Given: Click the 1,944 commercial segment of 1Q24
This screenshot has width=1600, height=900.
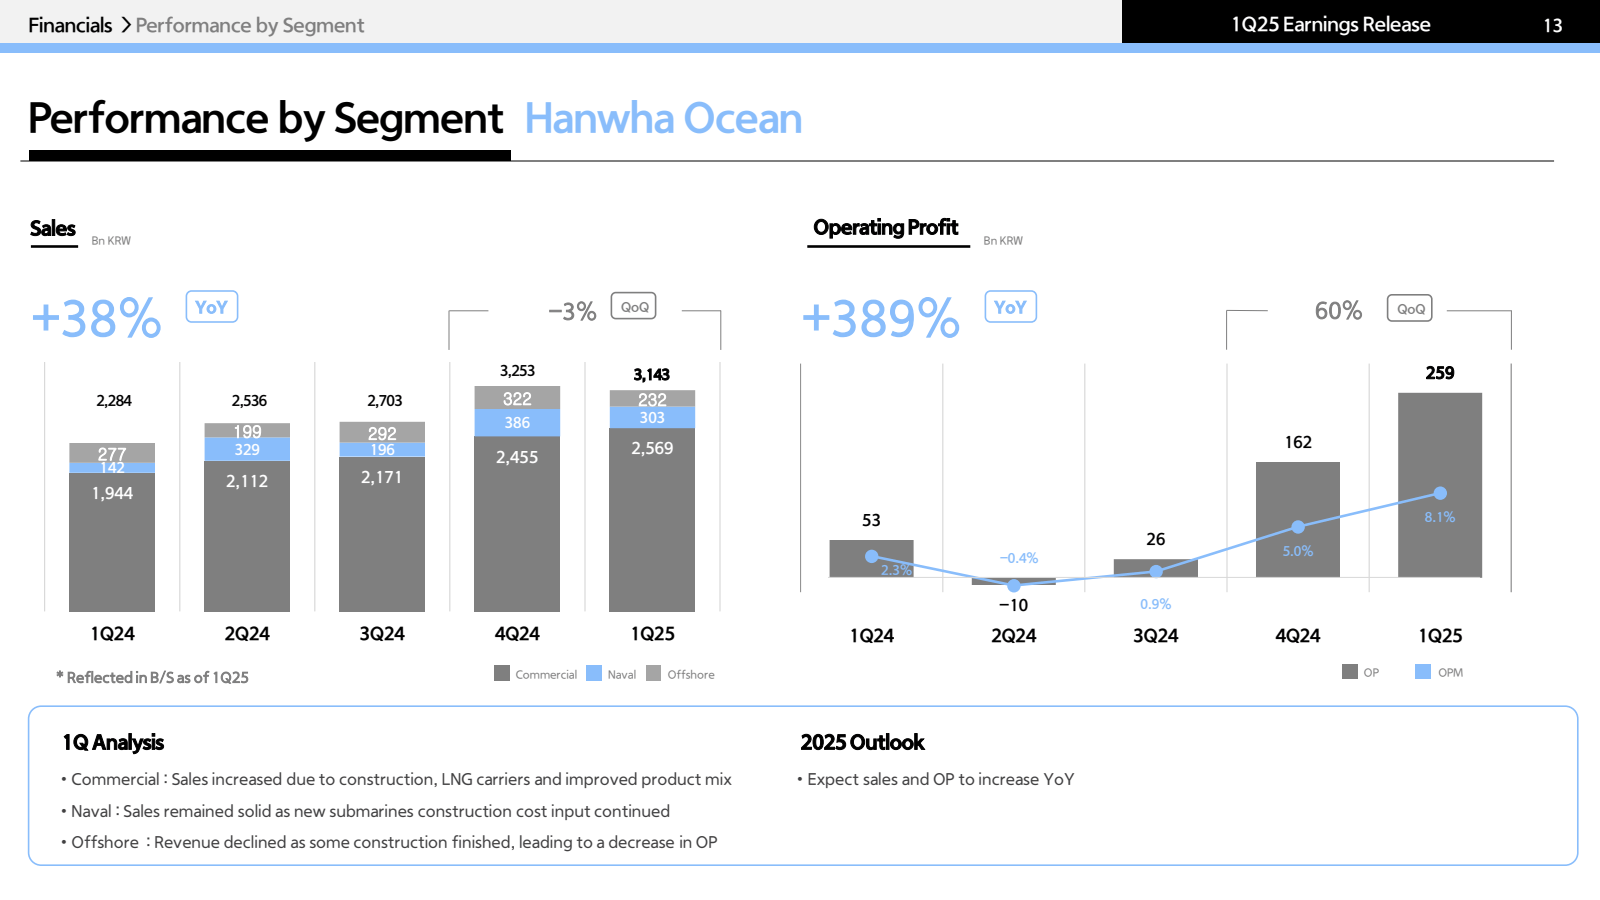Looking at the screenshot, I should pos(112,541).
